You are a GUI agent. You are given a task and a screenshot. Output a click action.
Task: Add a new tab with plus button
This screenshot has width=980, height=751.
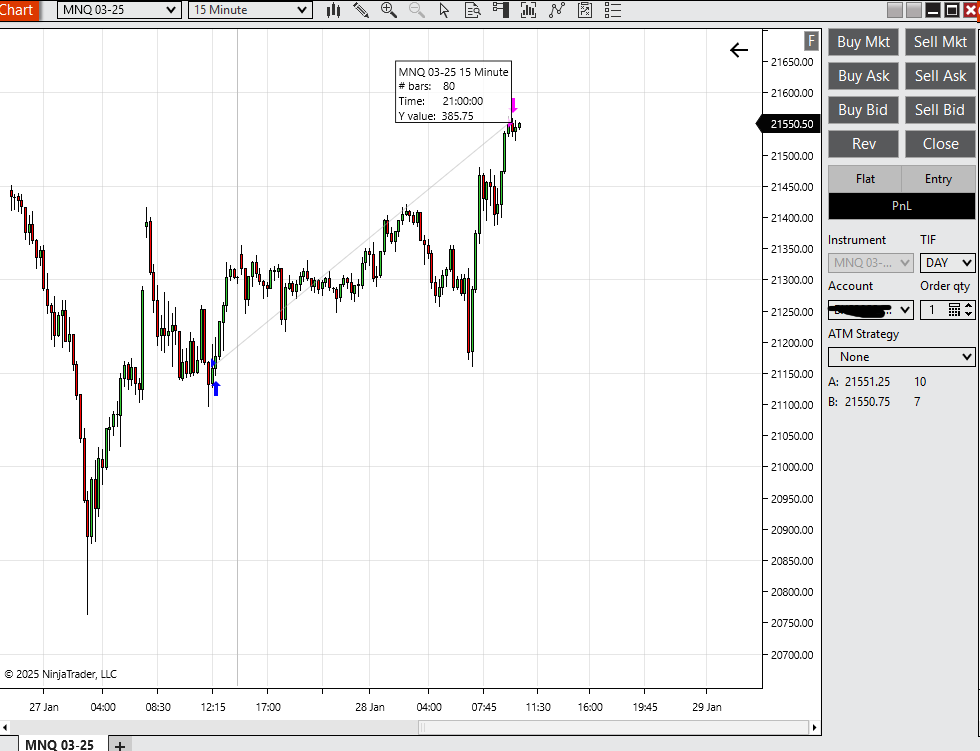click(120, 745)
